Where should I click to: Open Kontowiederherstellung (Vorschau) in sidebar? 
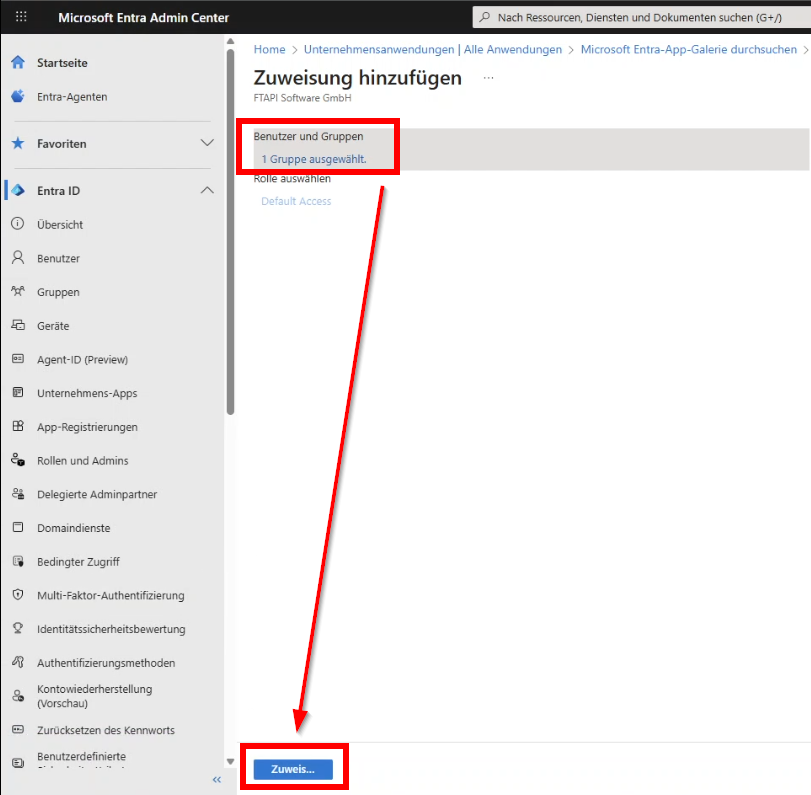tap(95, 696)
